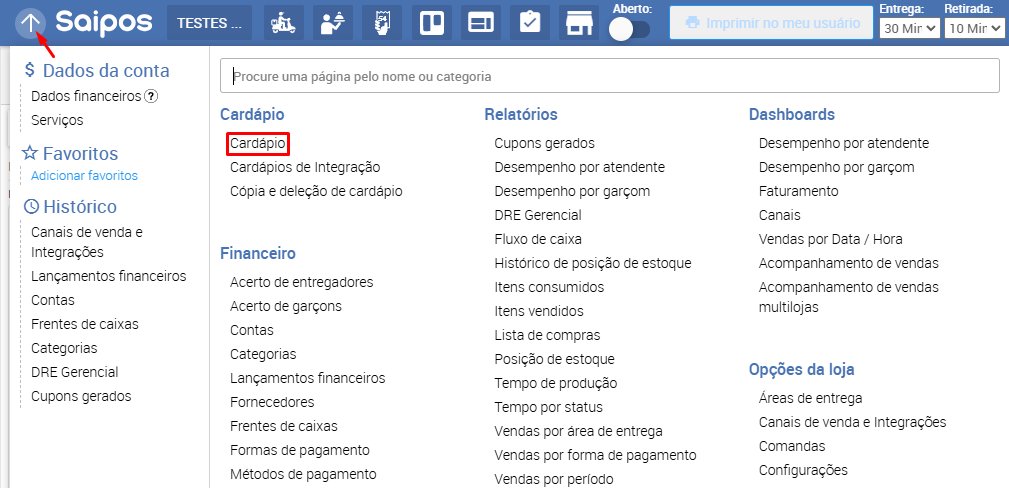This screenshot has height=488, width=1009.
Task: Open Comandas under Opções da loja
Action: click(792, 446)
